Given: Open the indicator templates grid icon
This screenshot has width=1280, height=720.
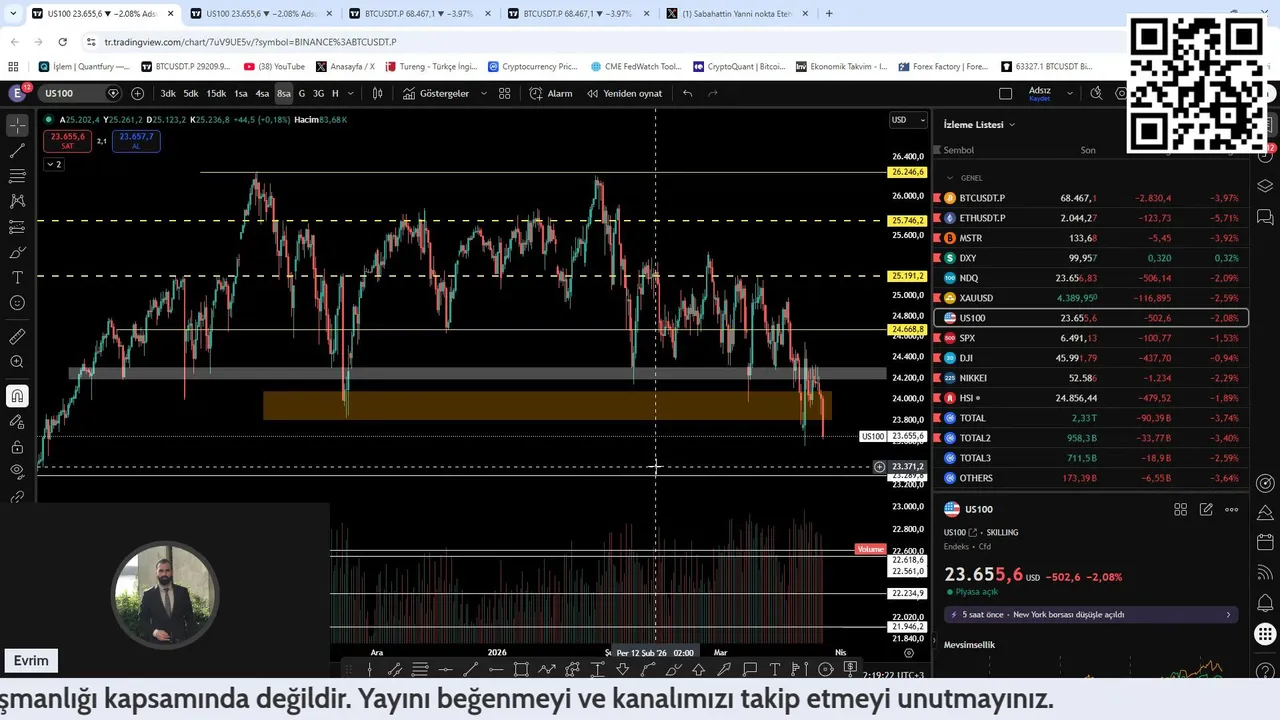Looking at the screenshot, I should (505, 93).
